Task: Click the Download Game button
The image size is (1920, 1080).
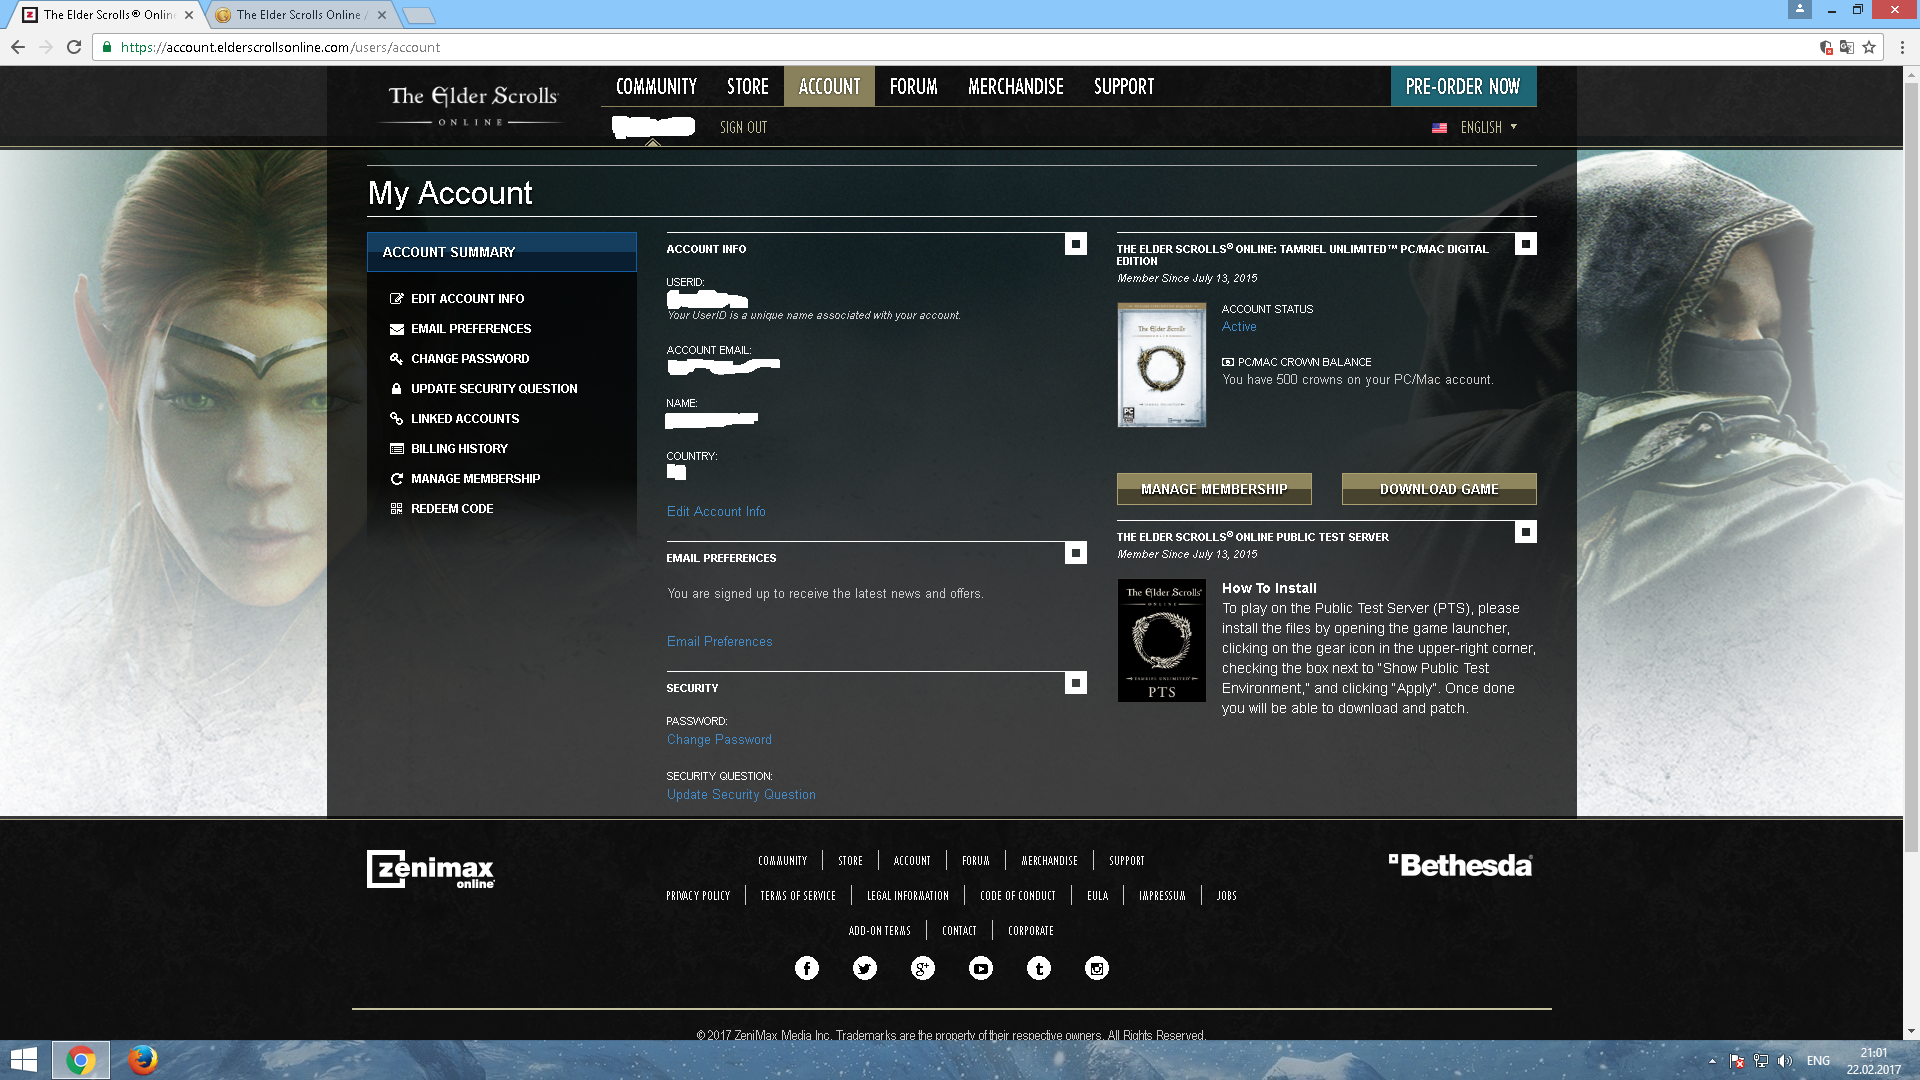Action: click(1439, 489)
